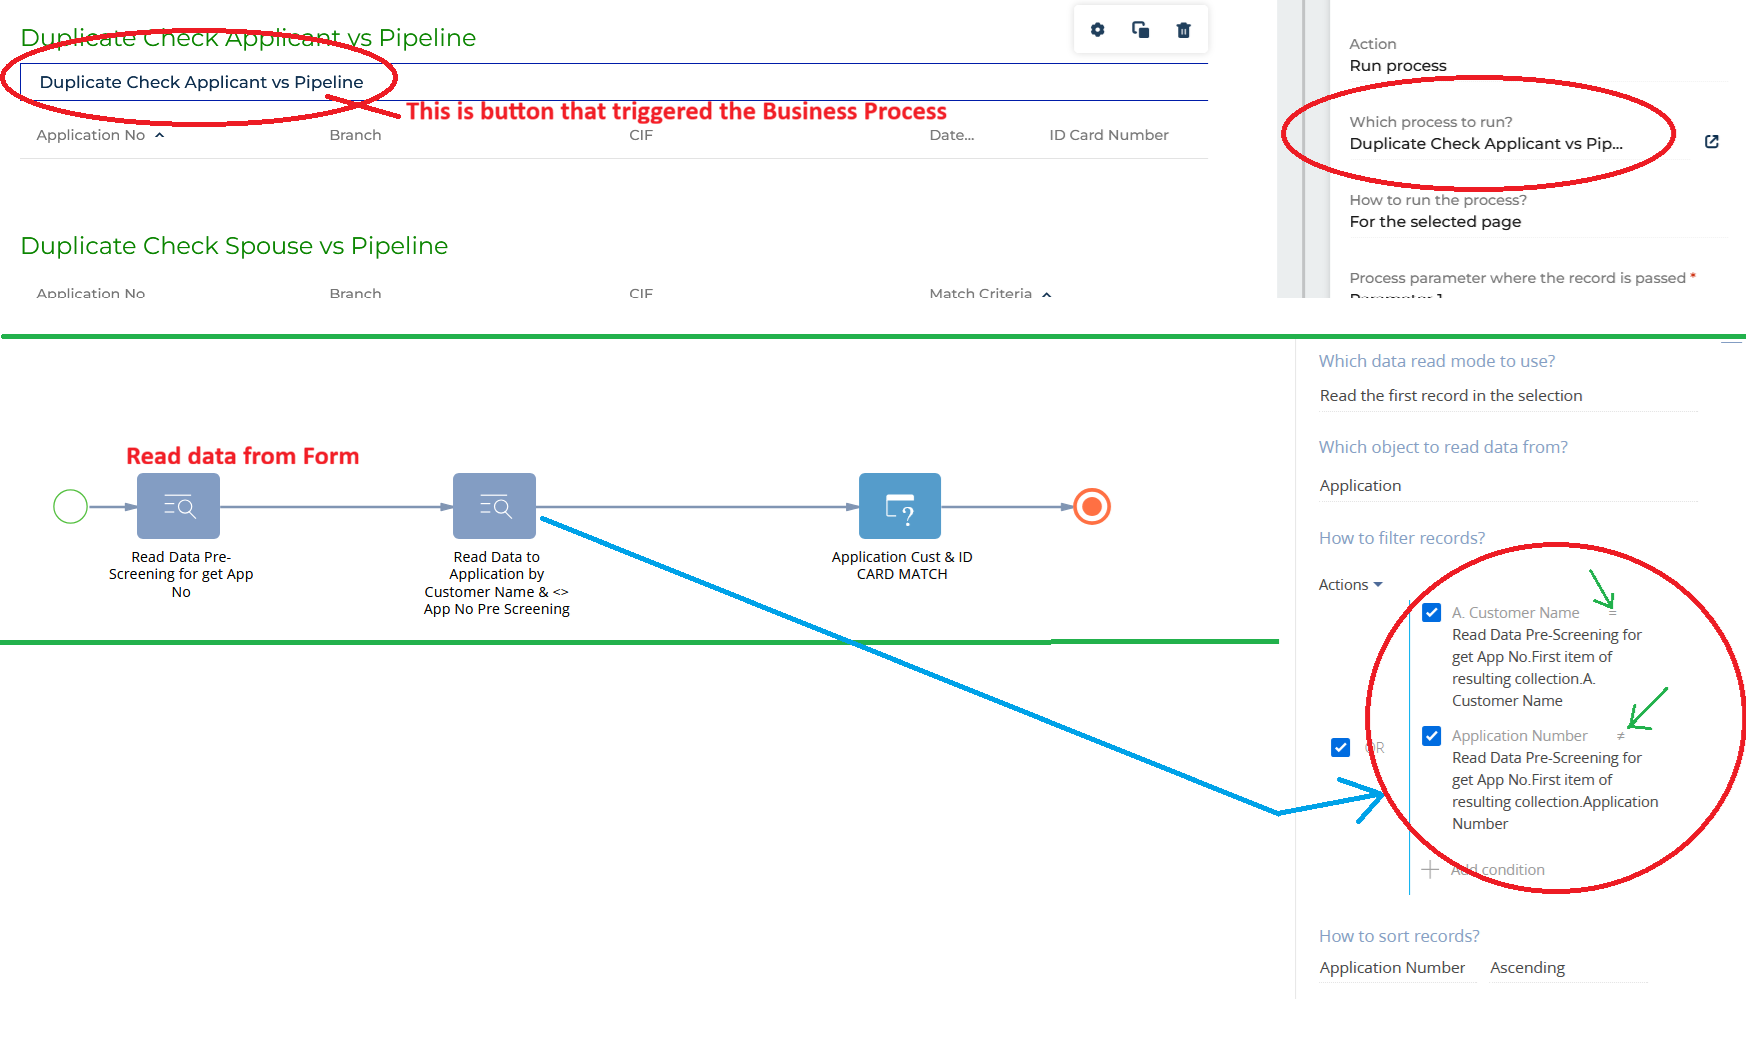Click the Match Criteria column header
This screenshot has width=1746, height=1041.
click(980, 293)
